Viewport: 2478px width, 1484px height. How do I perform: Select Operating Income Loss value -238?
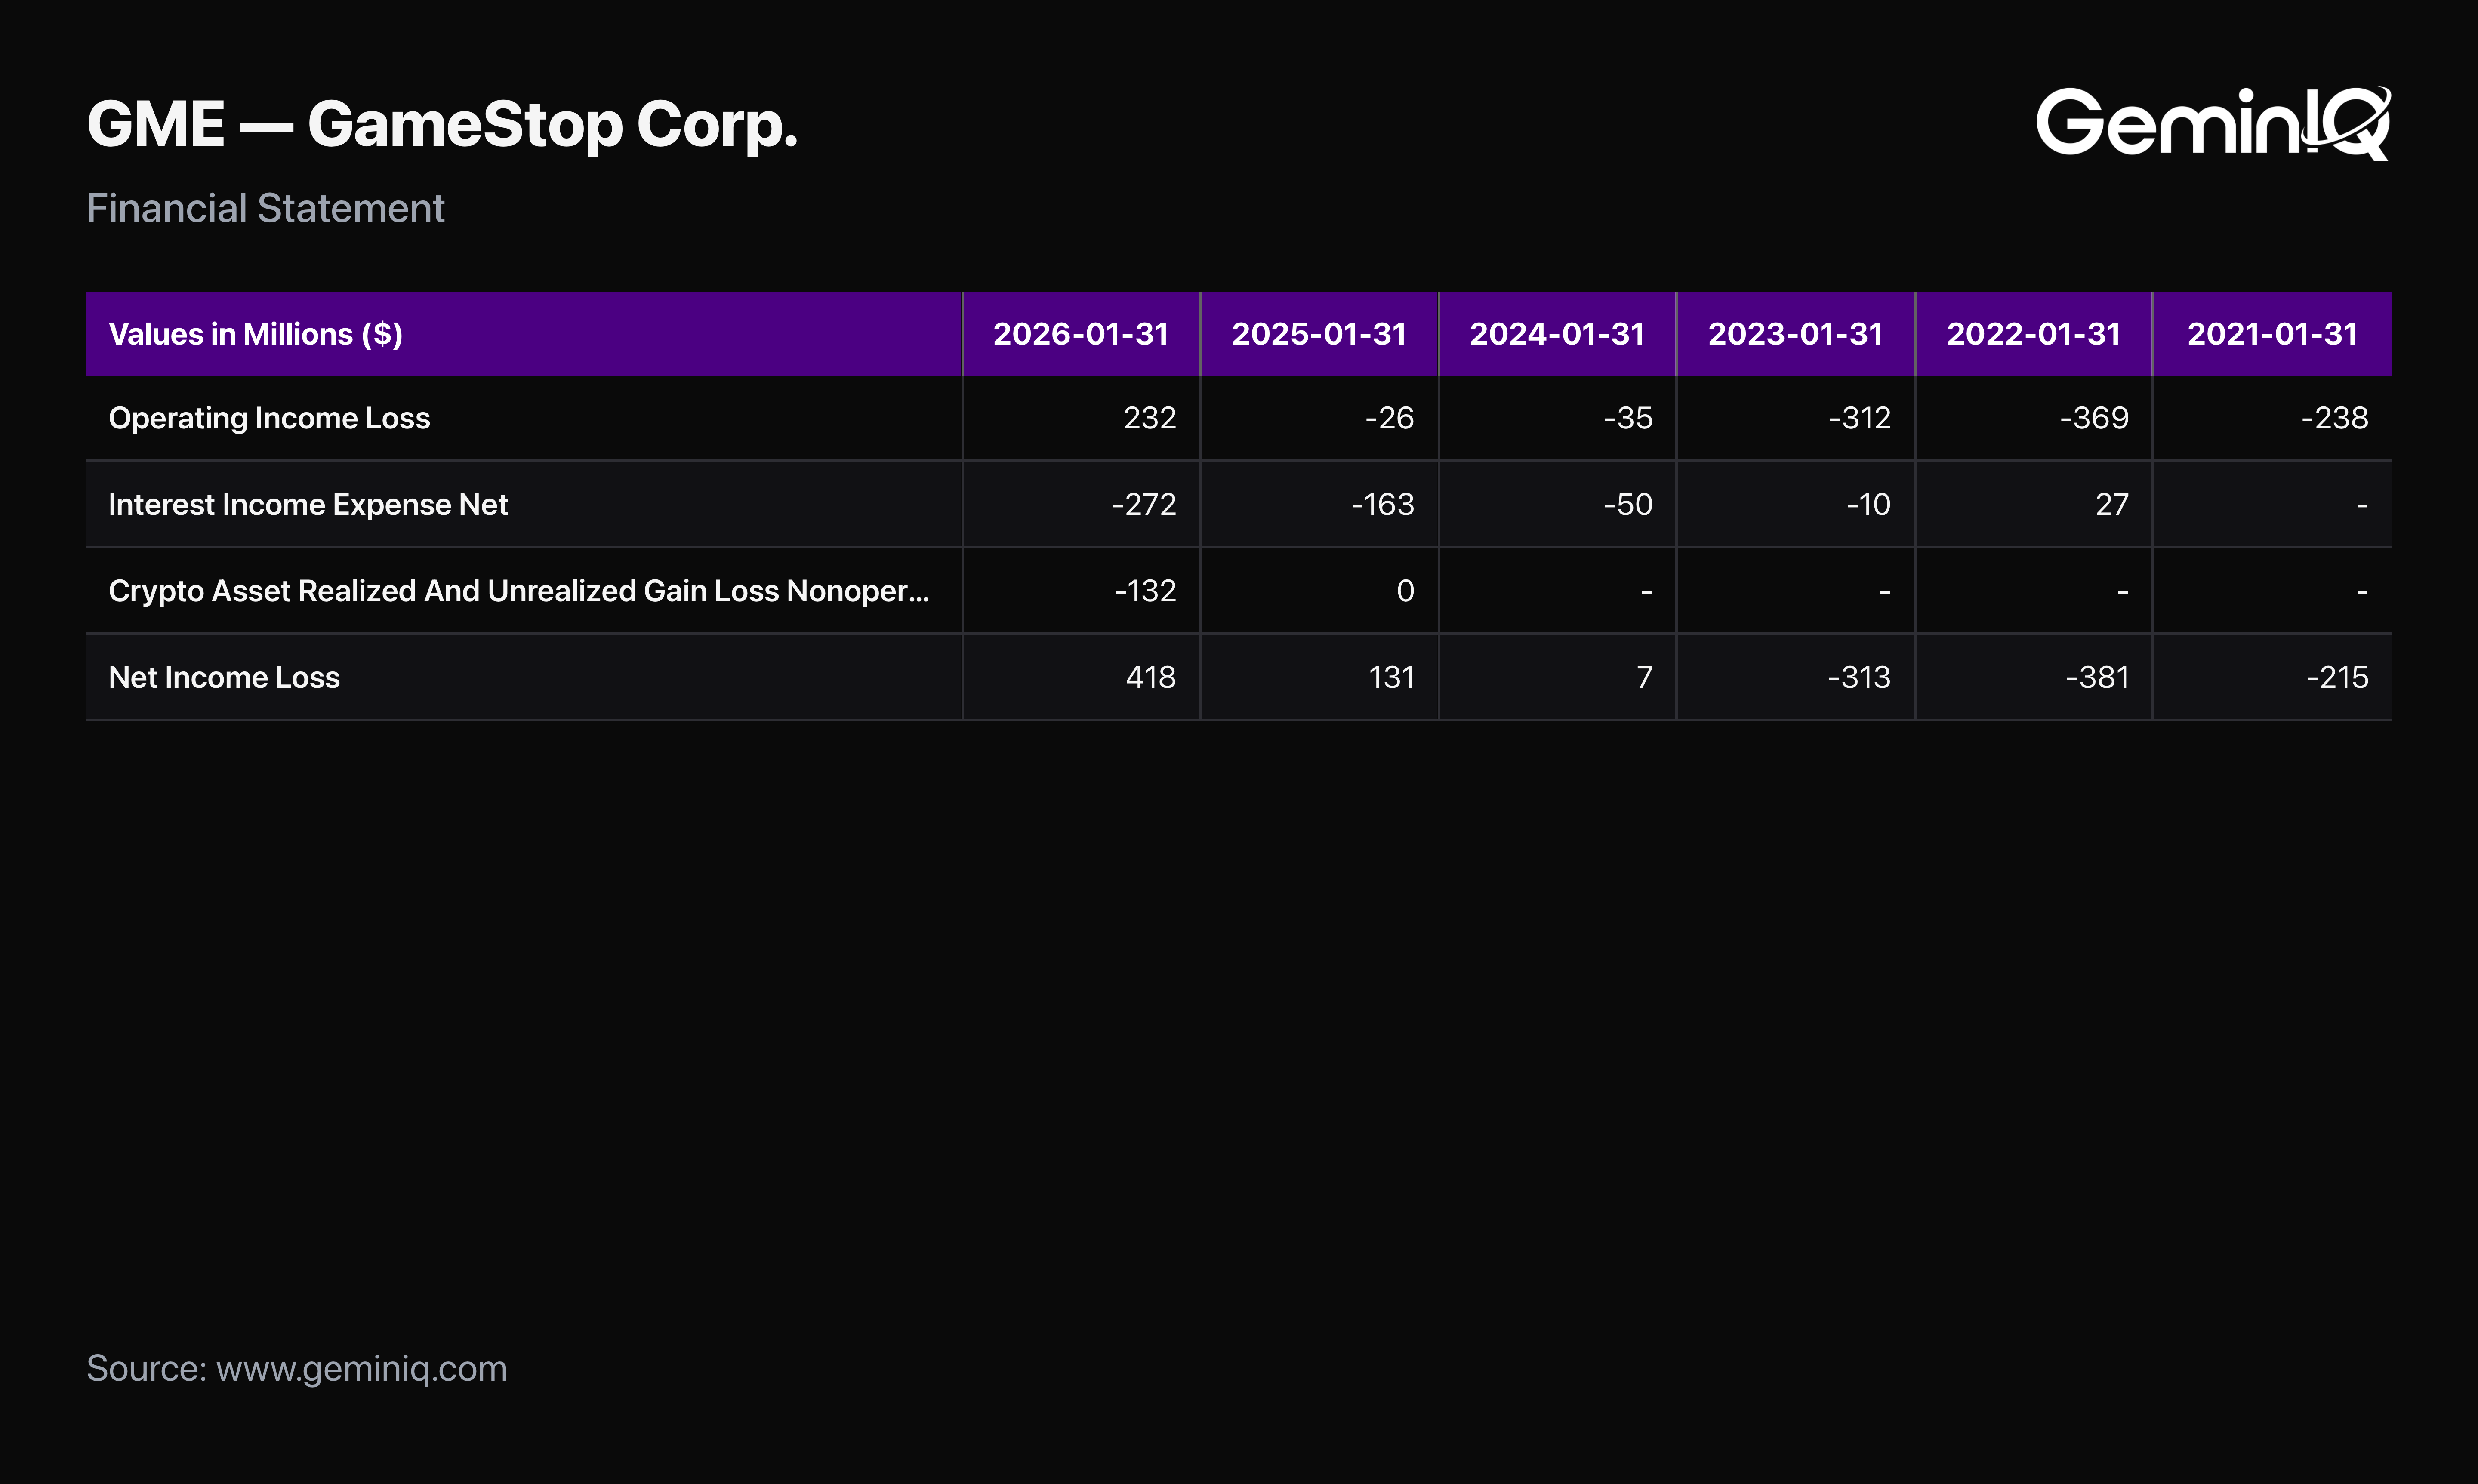(2335, 418)
